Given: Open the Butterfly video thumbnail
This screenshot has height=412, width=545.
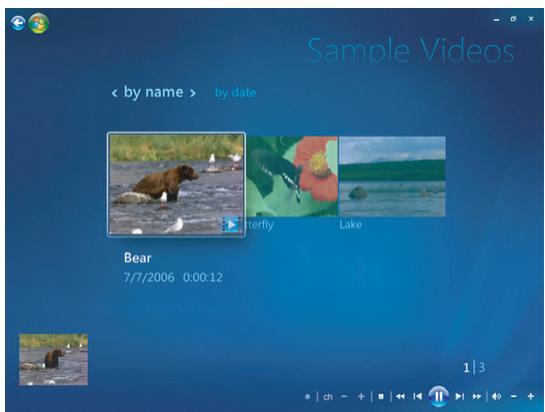Looking at the screenshot, I should (x=292, y=177).
